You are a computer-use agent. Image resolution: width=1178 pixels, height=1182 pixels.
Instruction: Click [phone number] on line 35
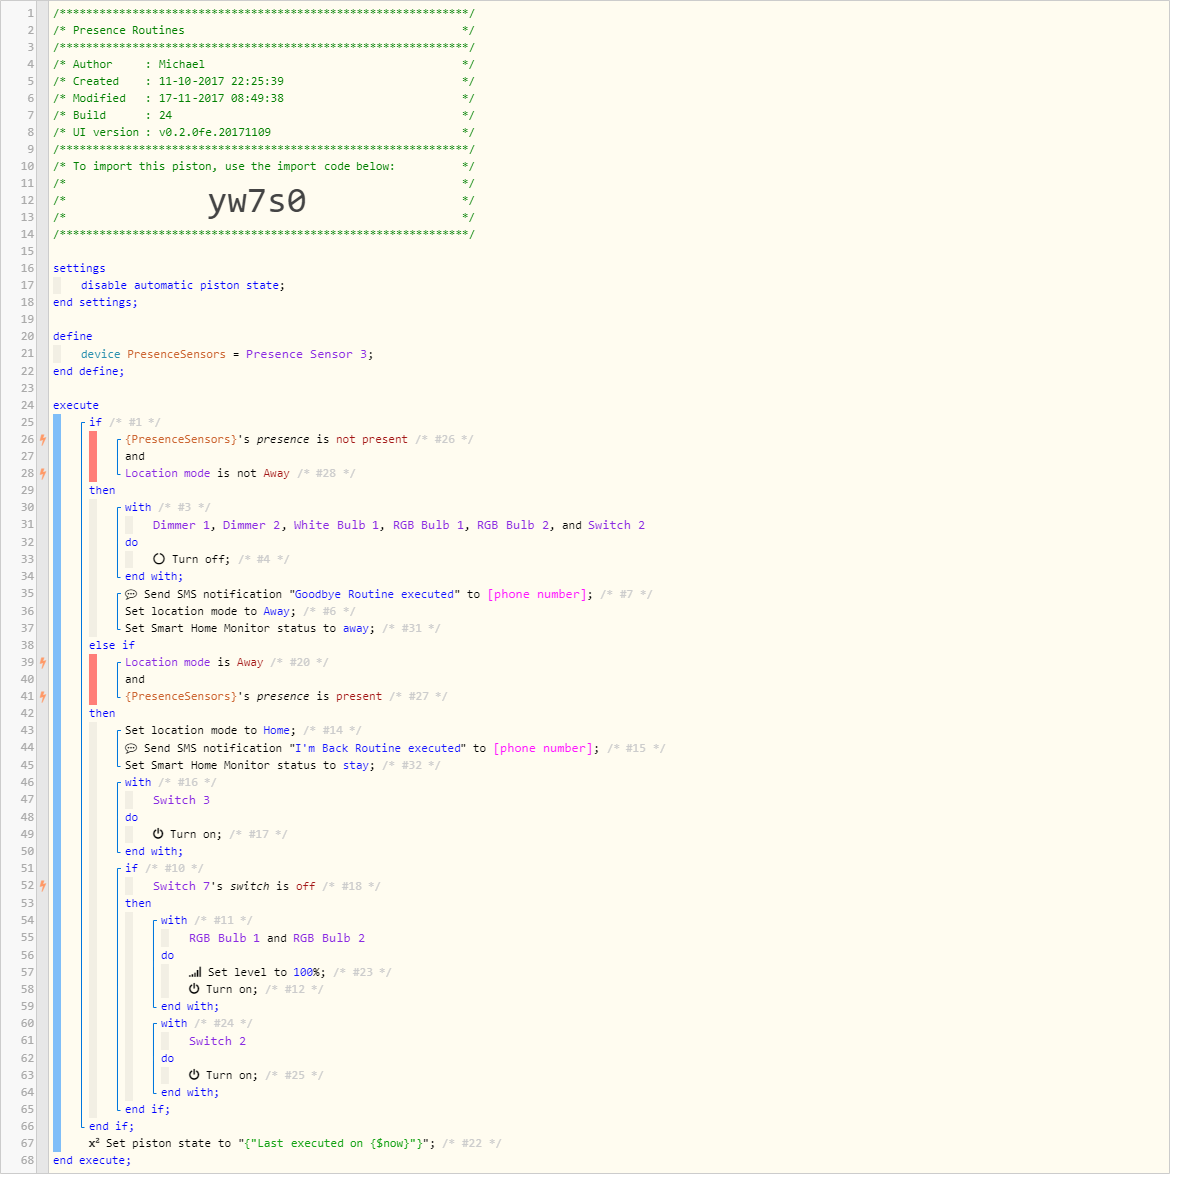click(x=536, y=596)
